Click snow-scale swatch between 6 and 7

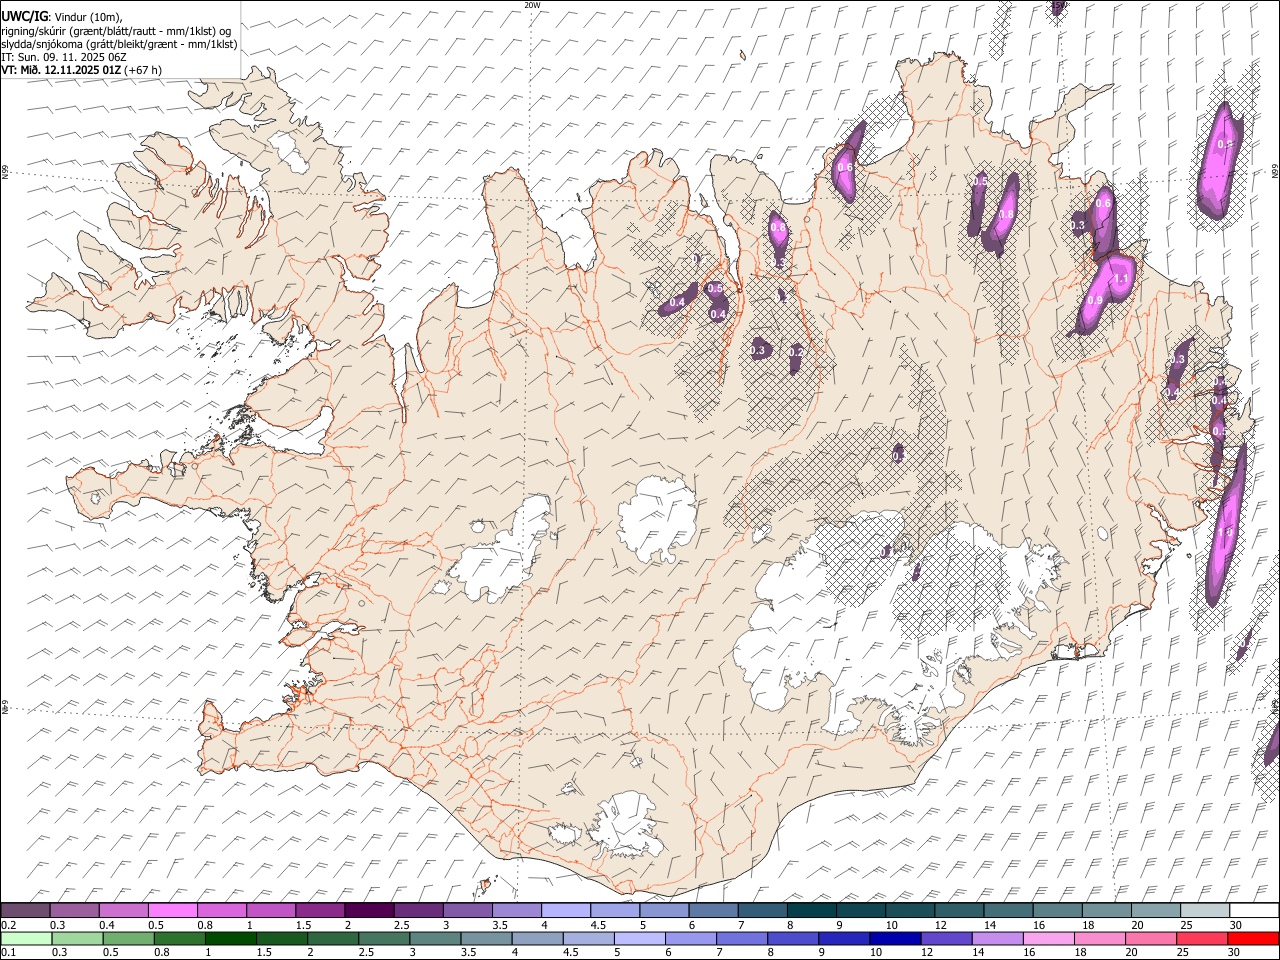point(713,911)
